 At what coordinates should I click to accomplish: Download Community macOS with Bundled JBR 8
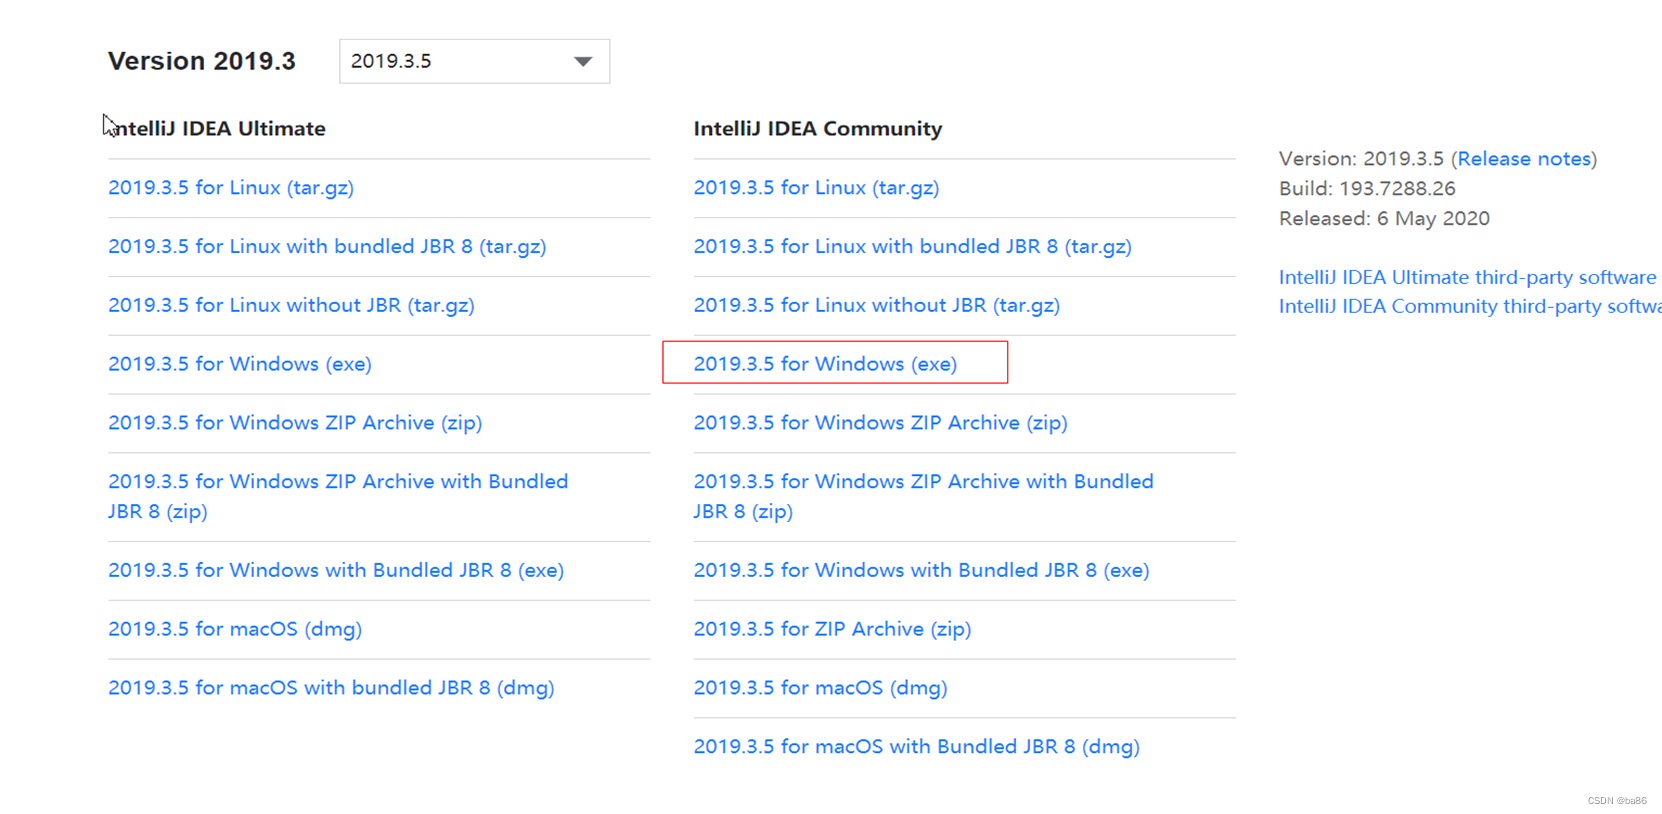point(916,747)
